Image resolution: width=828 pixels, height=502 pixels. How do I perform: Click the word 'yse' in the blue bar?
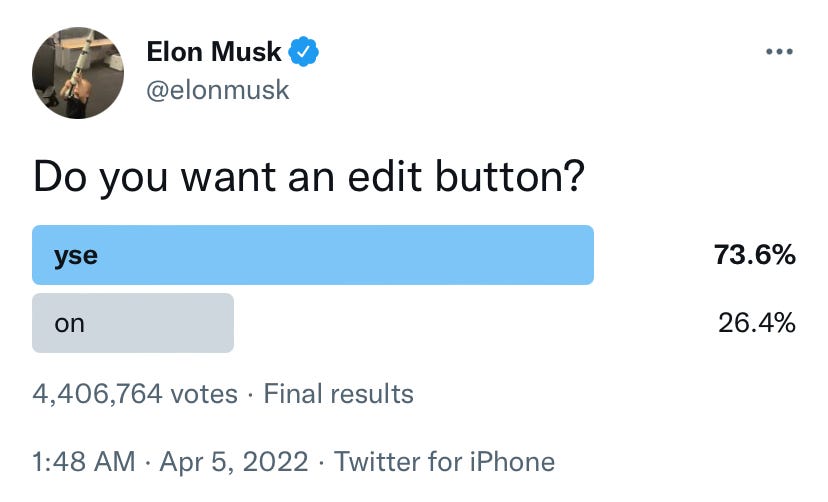coord(76,257)
